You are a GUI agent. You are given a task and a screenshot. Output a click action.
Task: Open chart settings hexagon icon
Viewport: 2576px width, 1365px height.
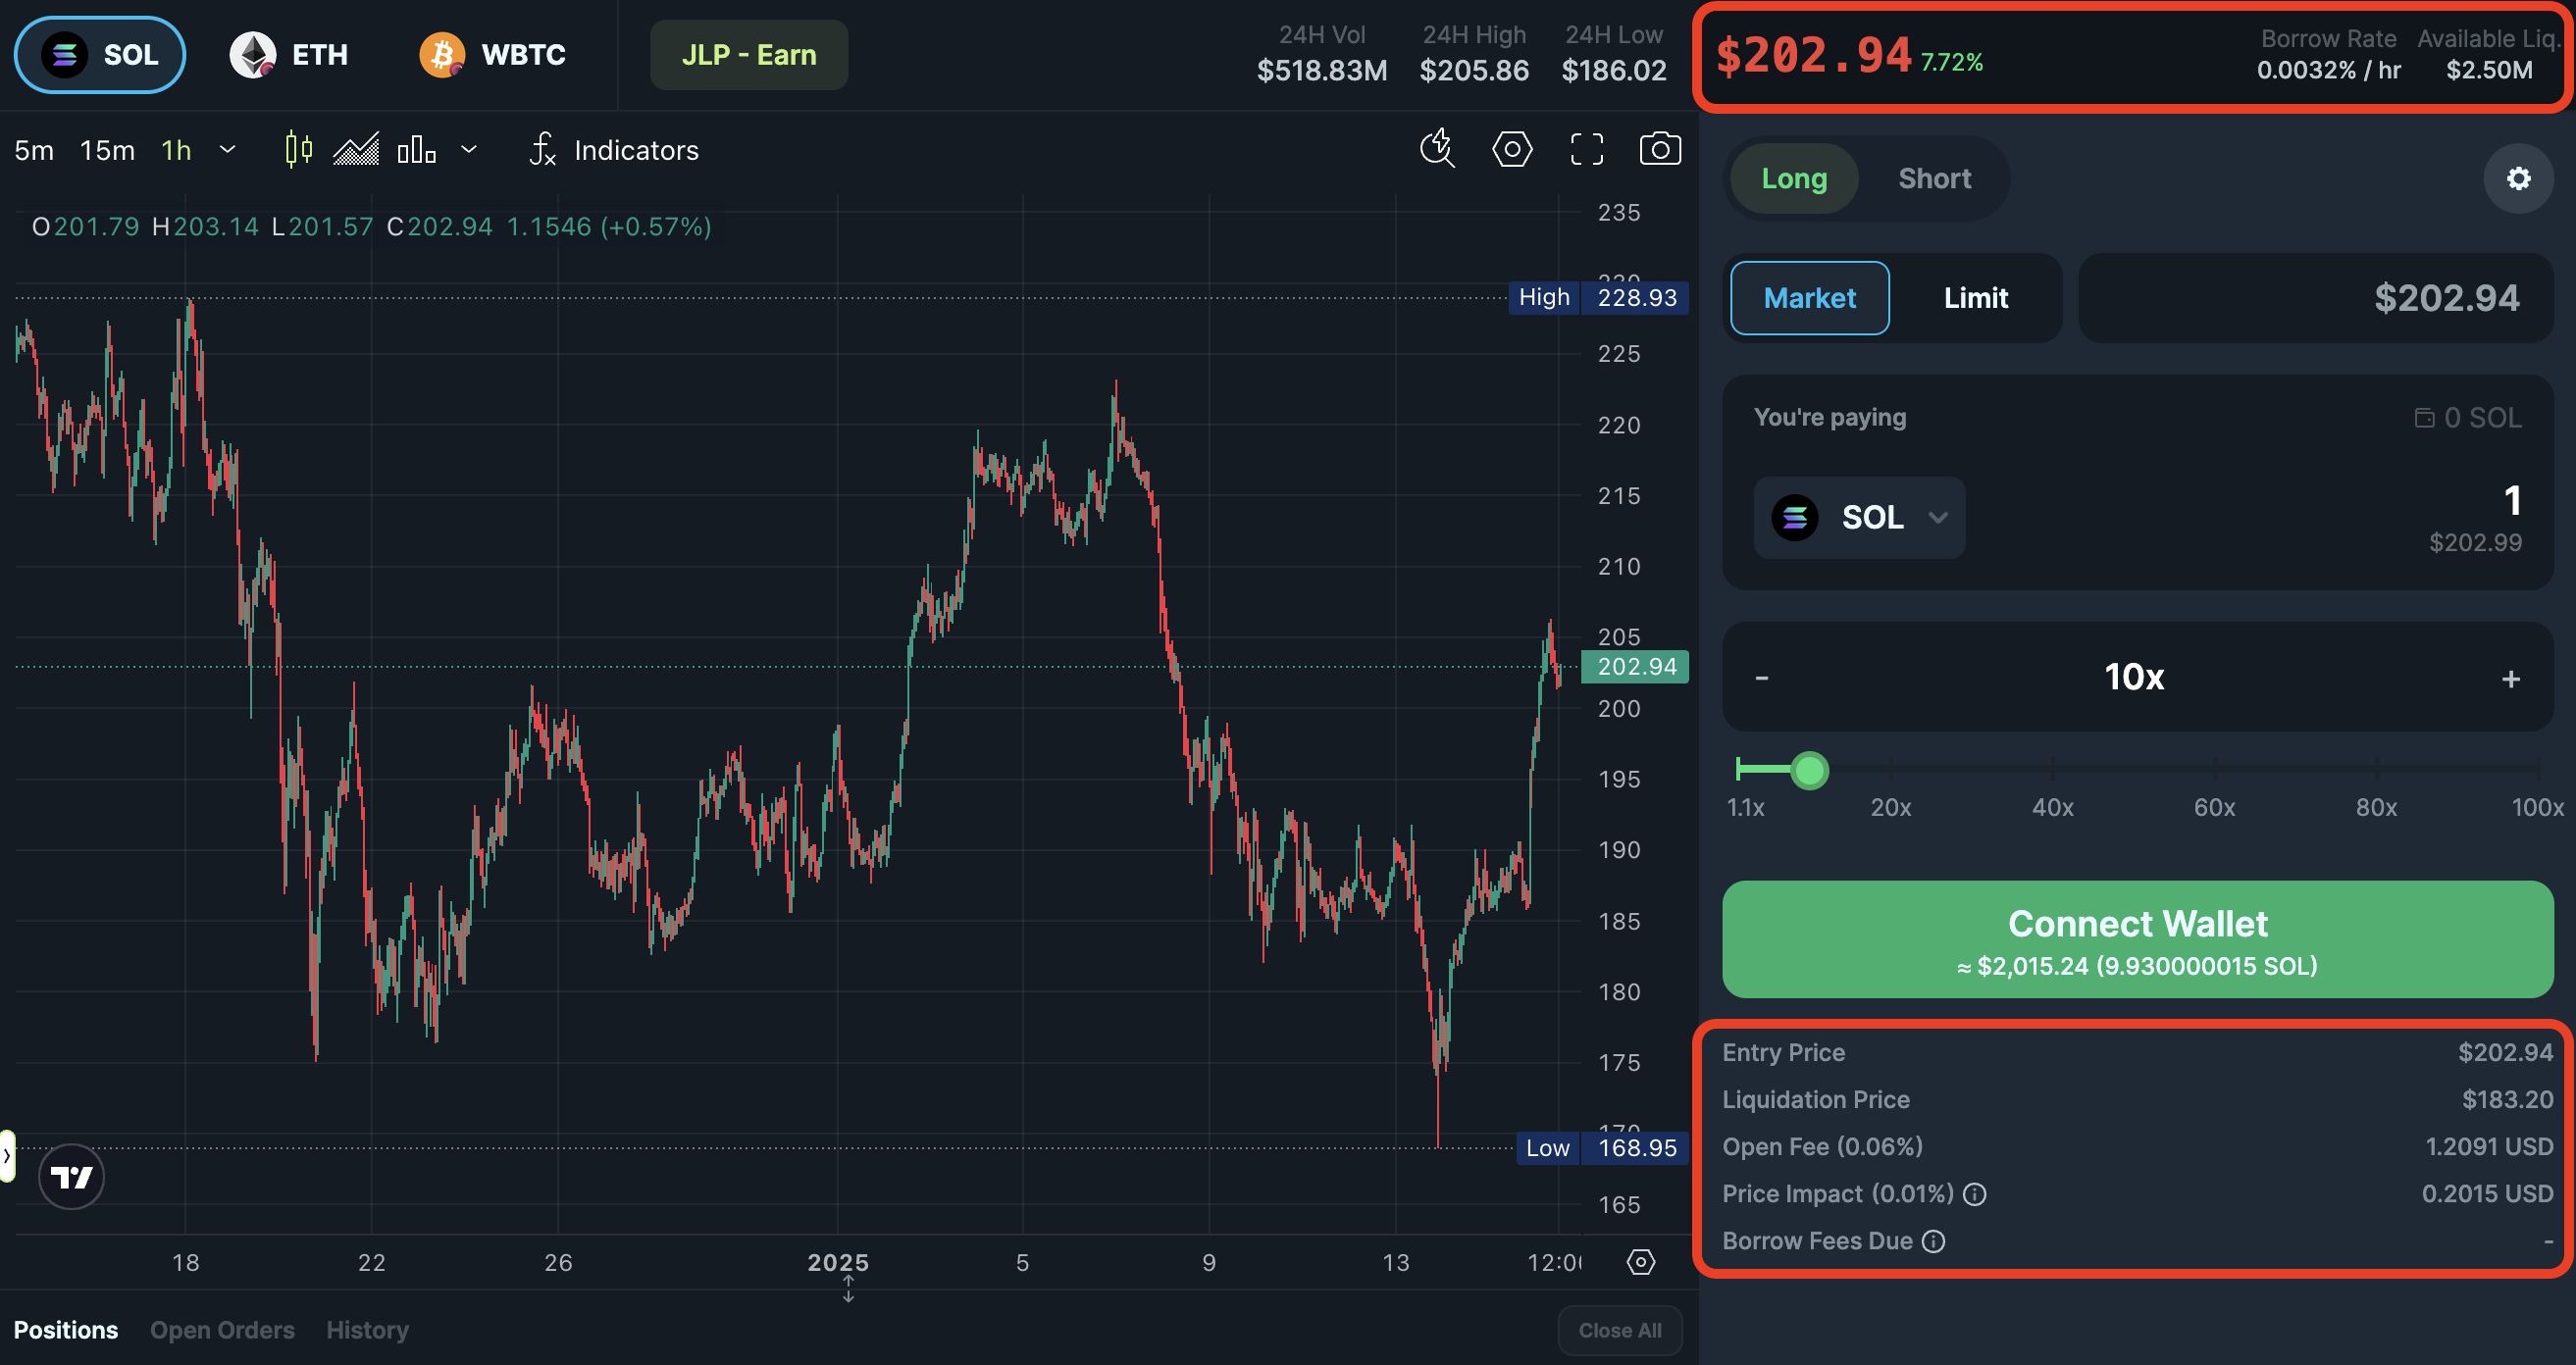(1512, 150)
